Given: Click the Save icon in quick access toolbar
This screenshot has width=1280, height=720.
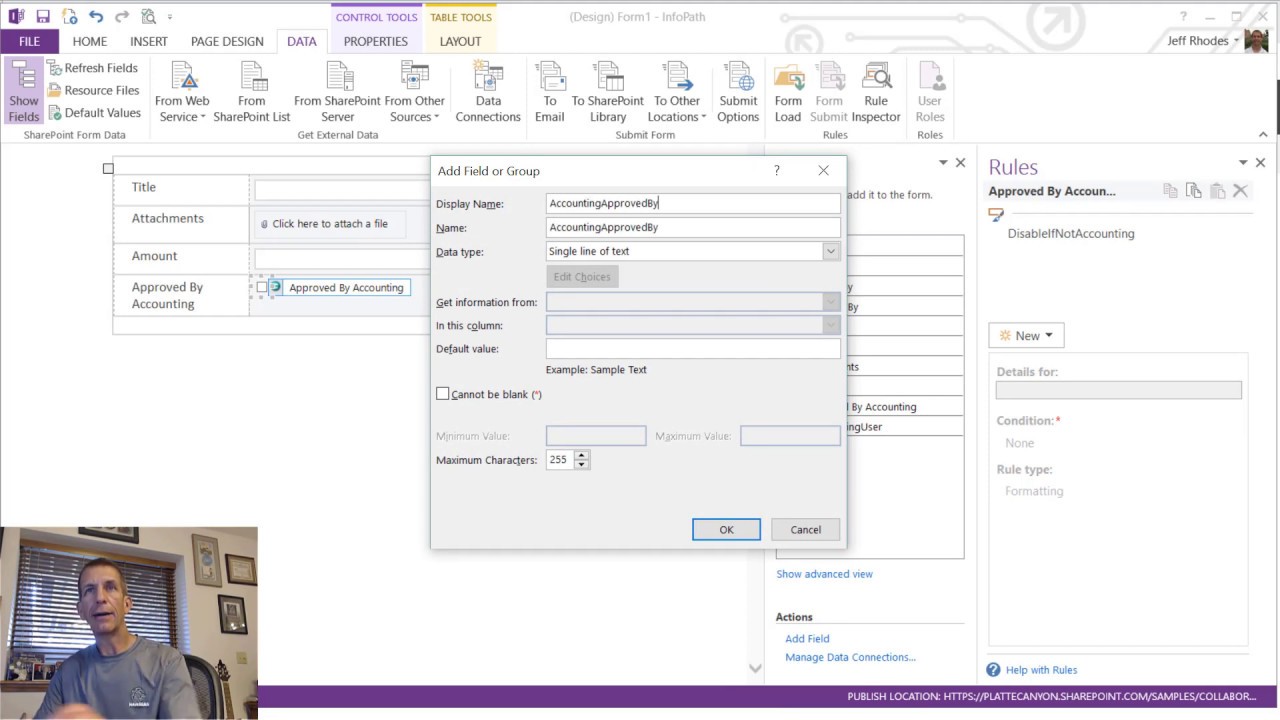Looking at the screenshot, I should 43,16.
